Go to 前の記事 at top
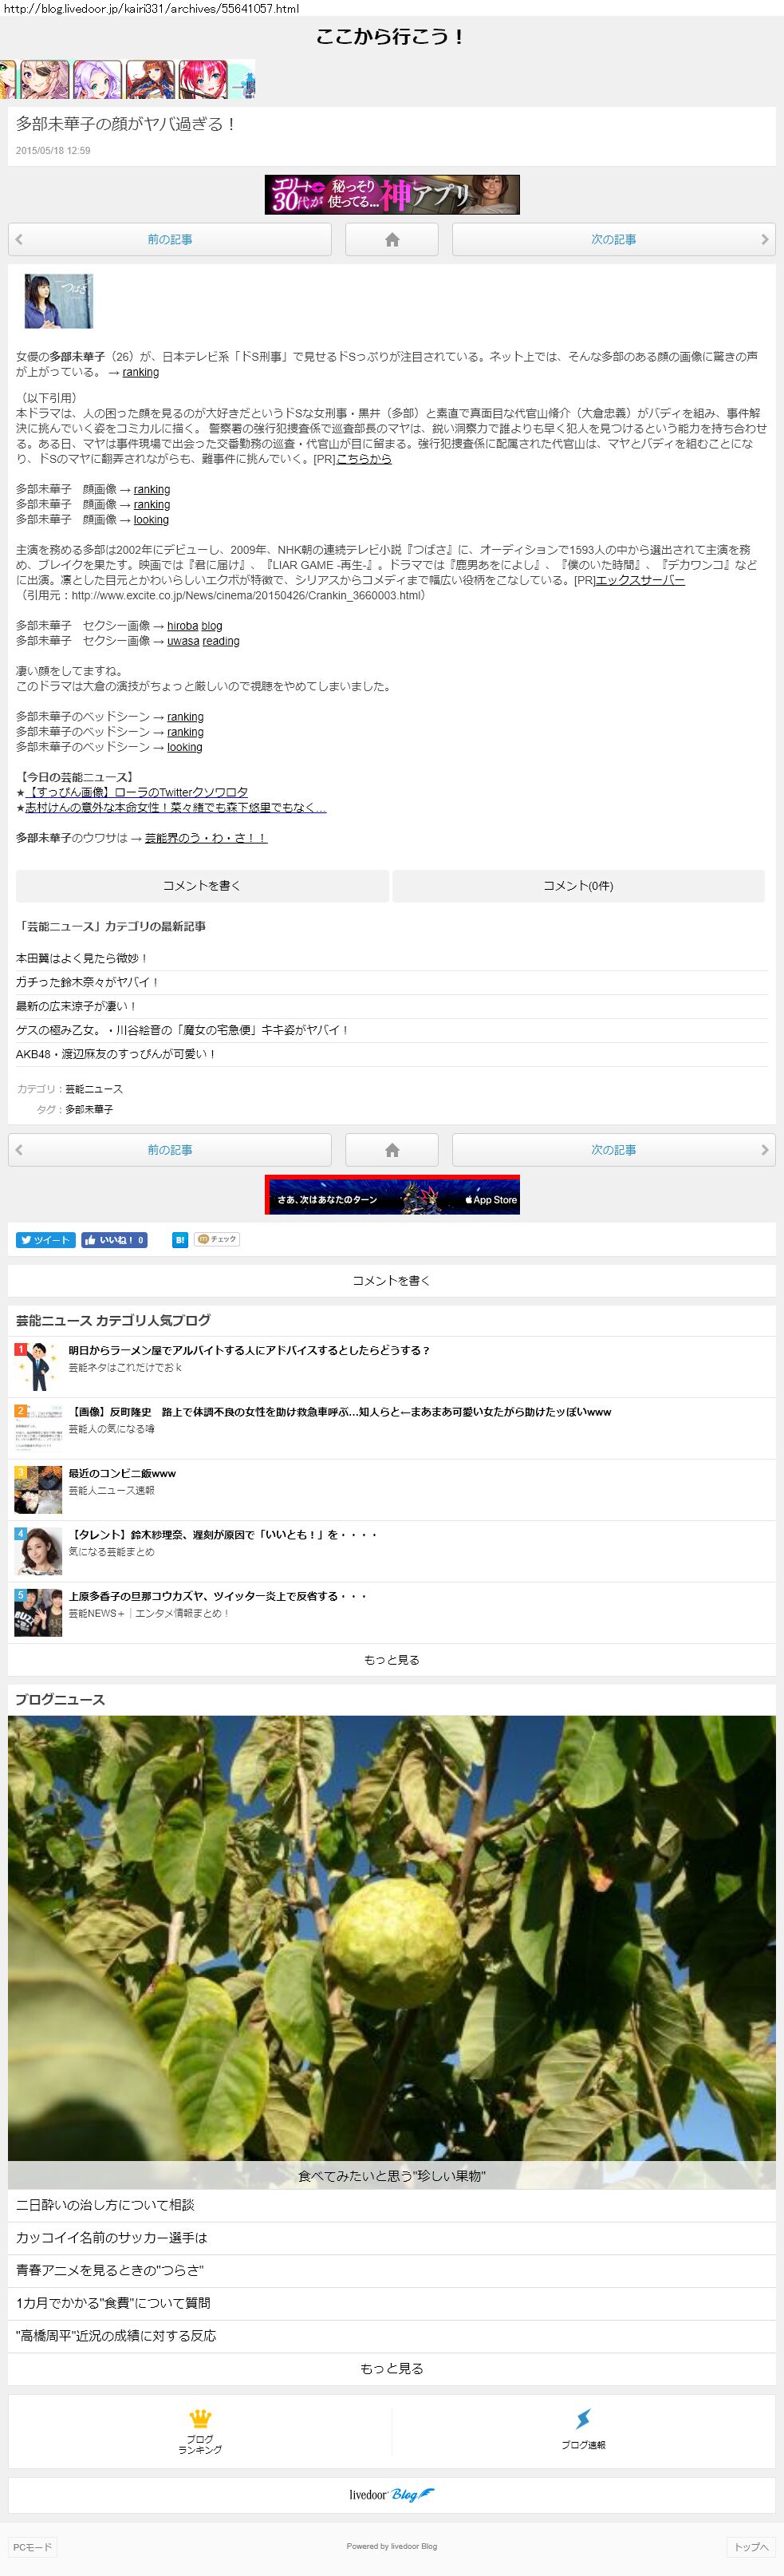 click(170, 240)
